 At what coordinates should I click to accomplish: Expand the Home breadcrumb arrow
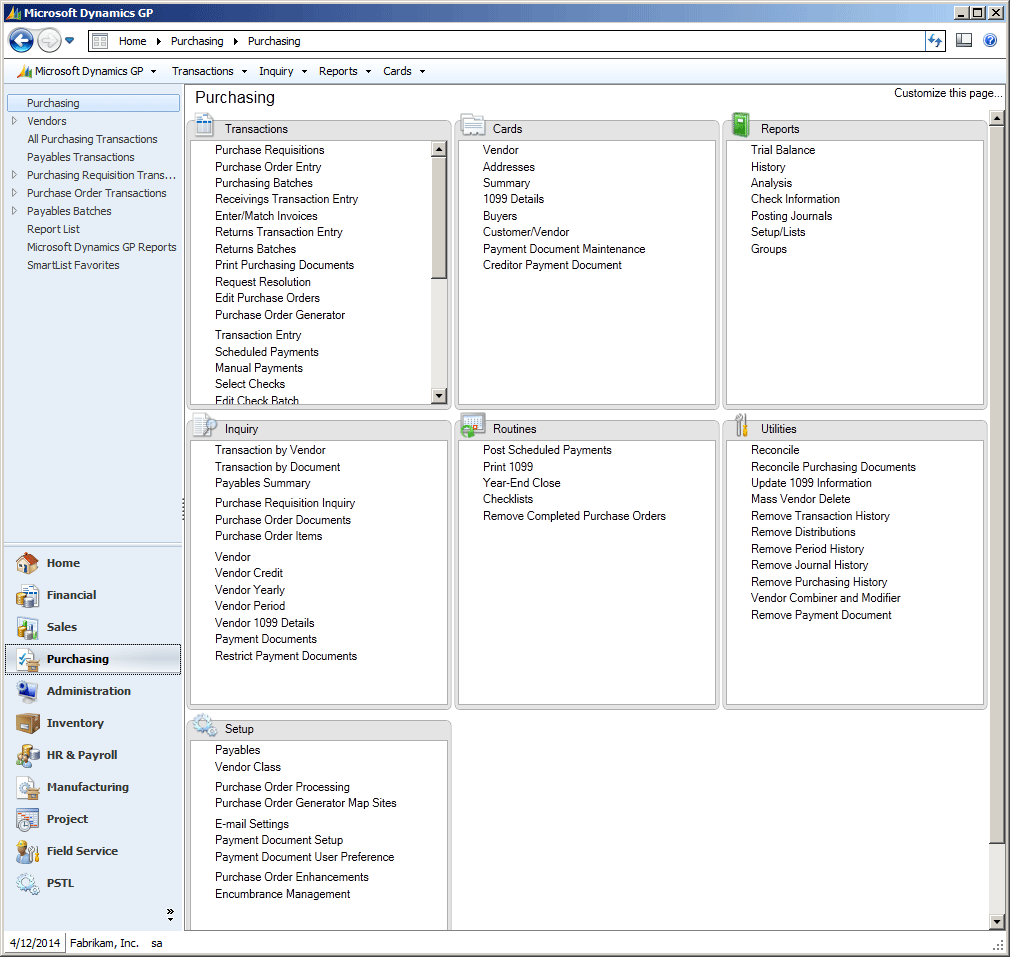[x=158, y=41]
